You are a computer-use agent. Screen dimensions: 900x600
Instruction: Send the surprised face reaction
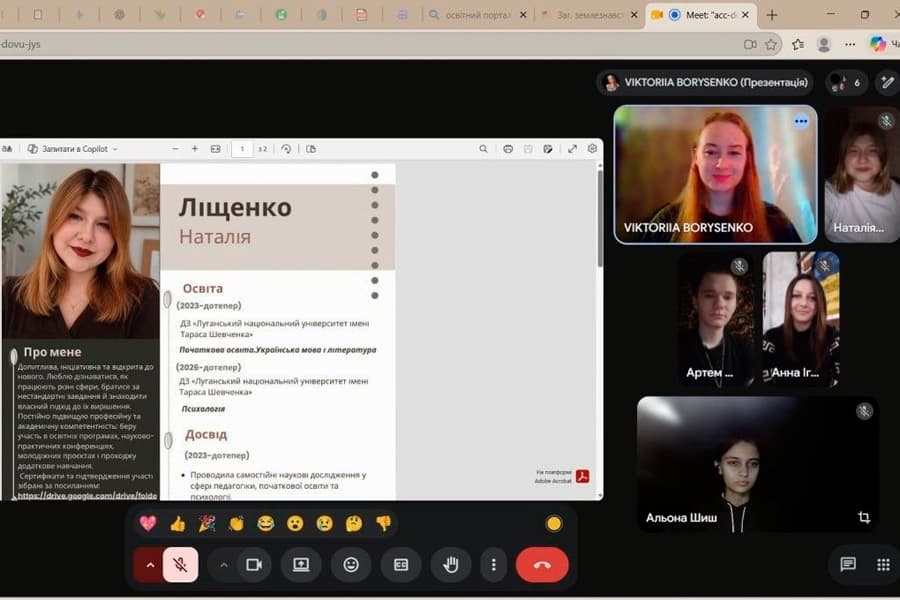point(295,524)
